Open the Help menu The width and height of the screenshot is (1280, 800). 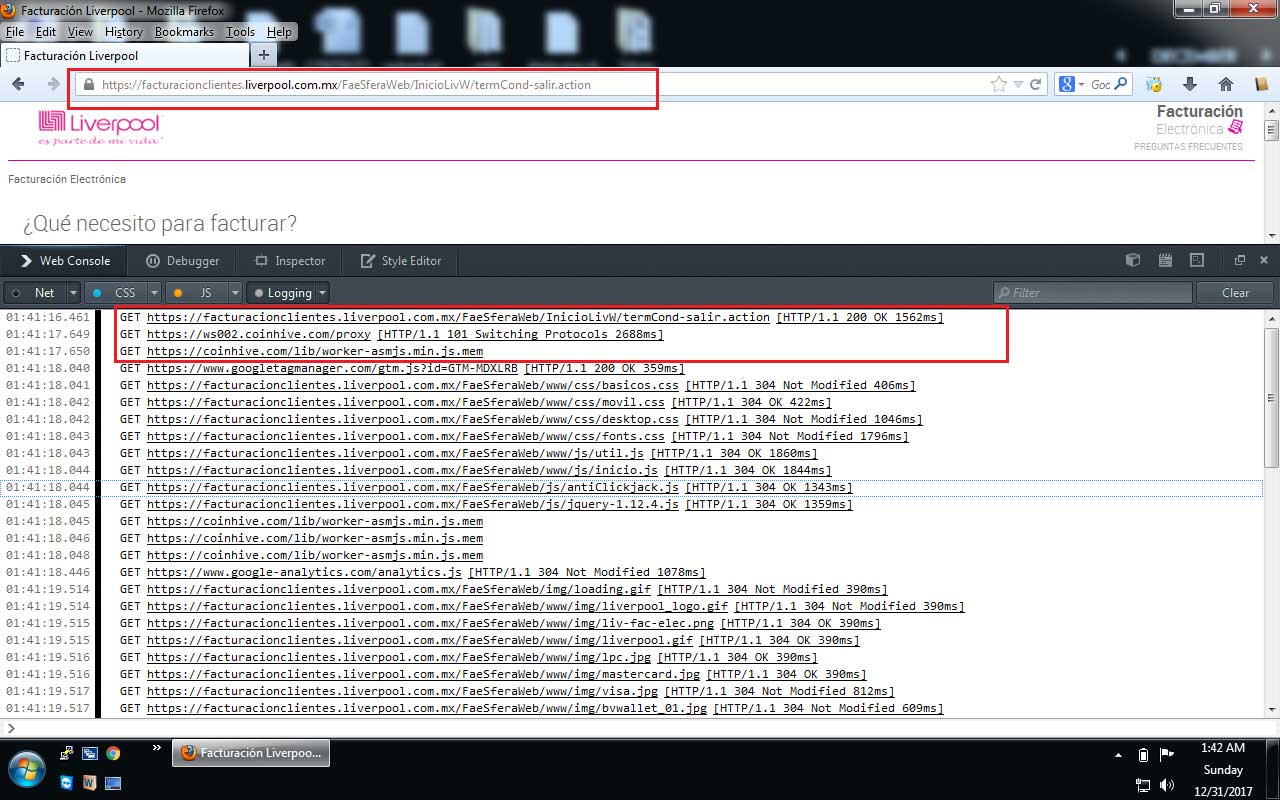tap(279, 32)
